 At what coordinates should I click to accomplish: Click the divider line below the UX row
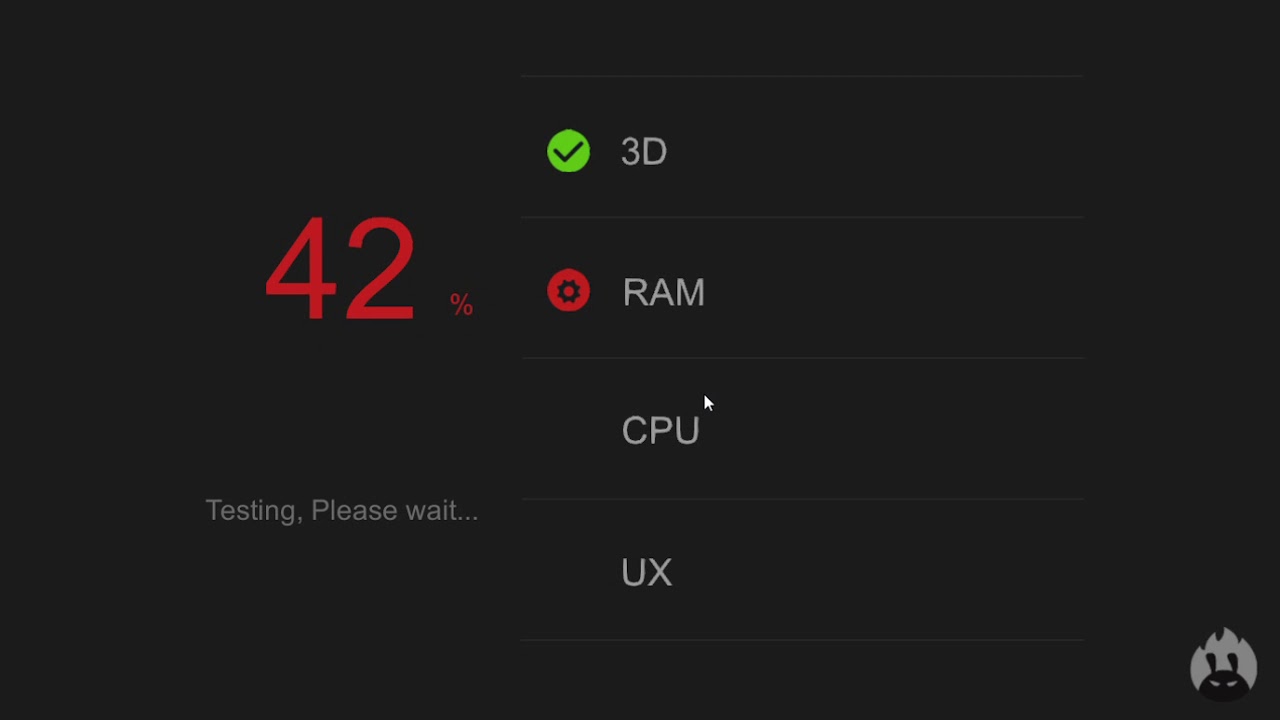(802, 640)
